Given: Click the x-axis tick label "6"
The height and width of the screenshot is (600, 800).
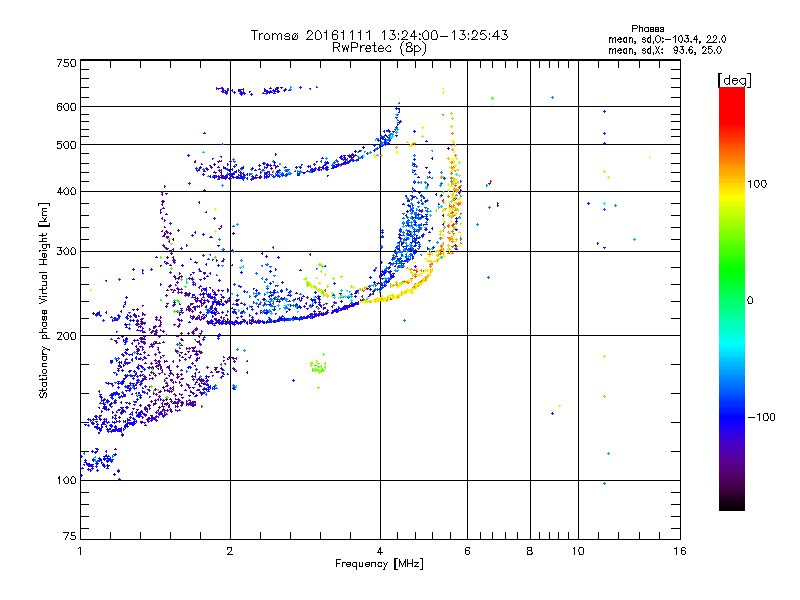Looking at the screenshot, I should (467, 551).
